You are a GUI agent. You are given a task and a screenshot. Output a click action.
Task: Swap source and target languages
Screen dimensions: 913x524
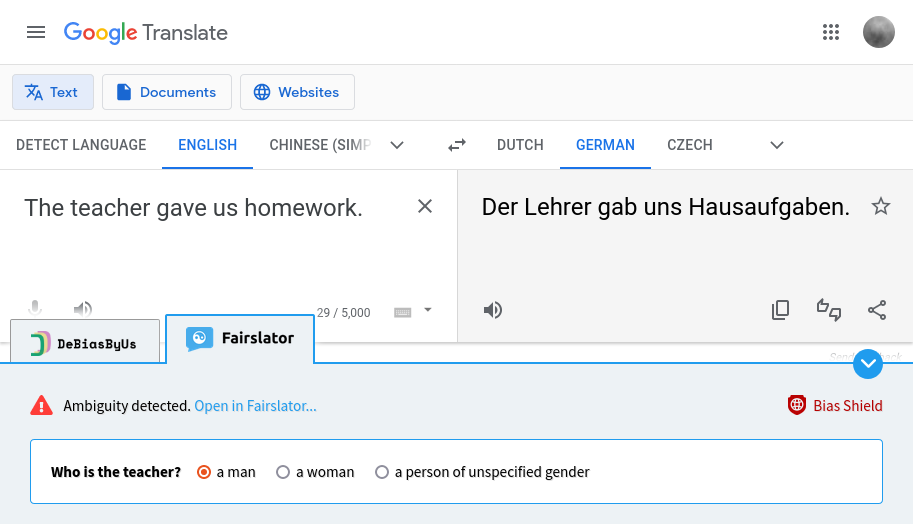(x=457, y=145)
